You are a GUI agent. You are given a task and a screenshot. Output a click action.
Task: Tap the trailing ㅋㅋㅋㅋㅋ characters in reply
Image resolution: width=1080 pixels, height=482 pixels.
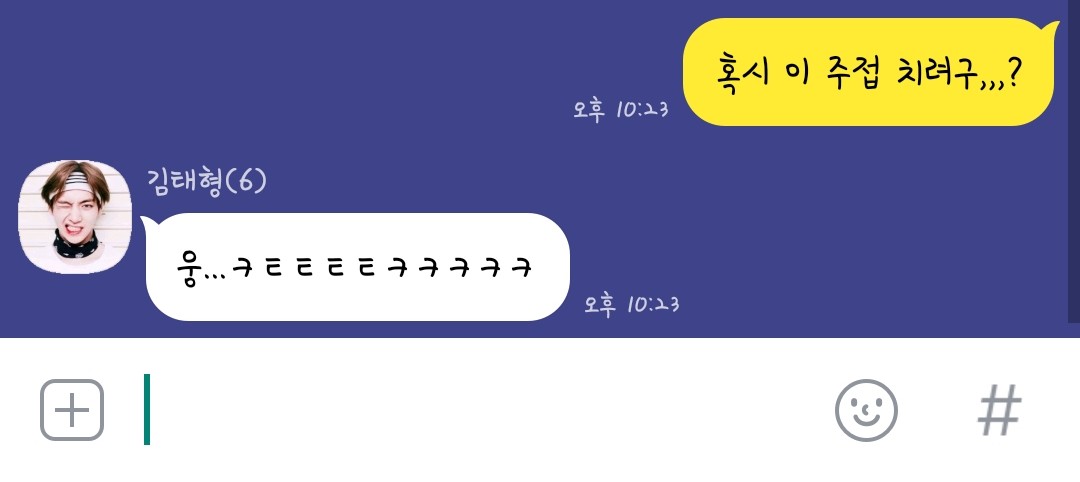(460, 268)
